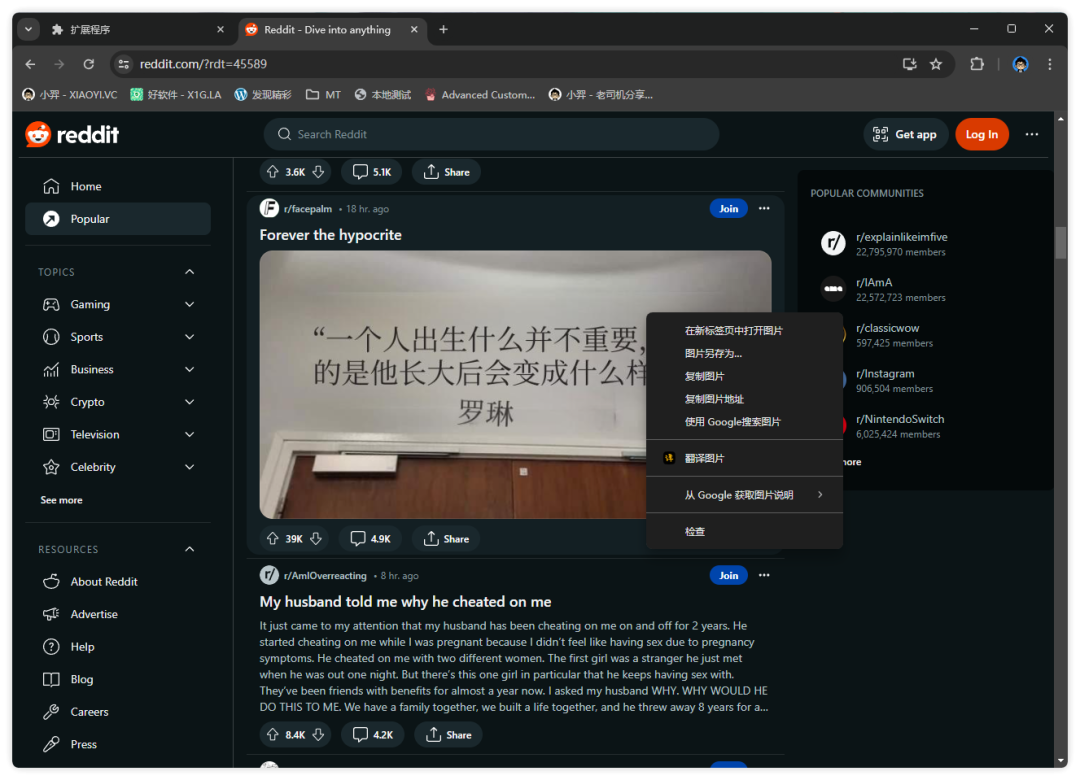Choose '复制图片' from context menu
Viewport: 1080px width, 780px height.
(x=704, y=376)
